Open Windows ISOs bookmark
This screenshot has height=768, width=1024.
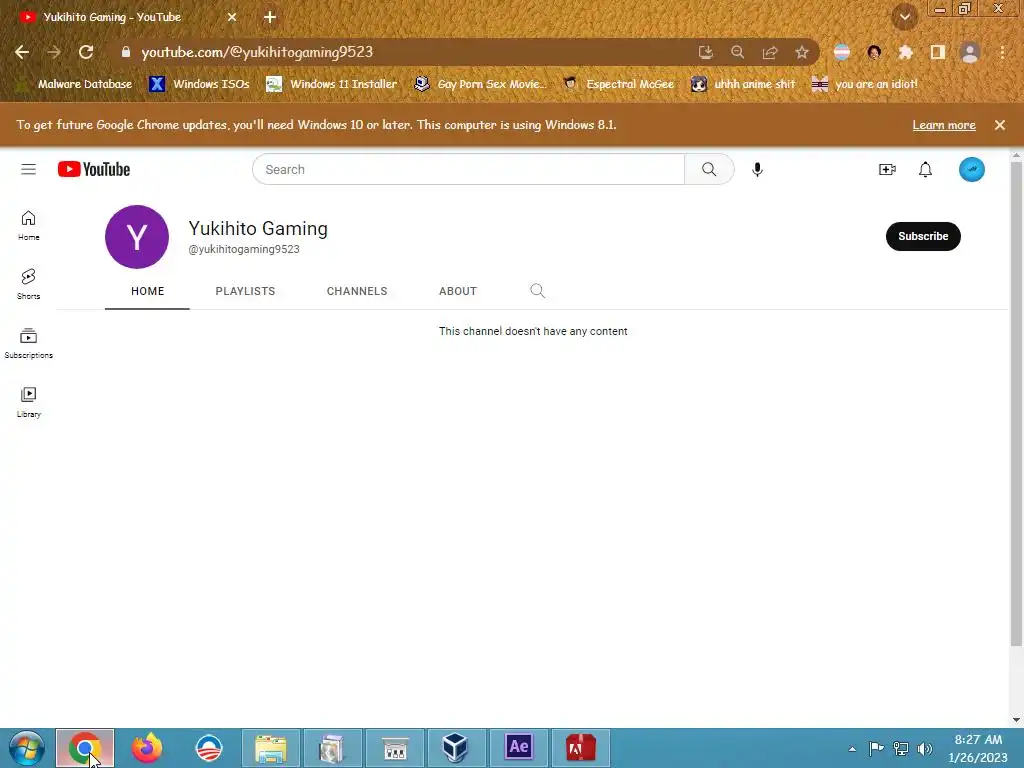pyautogui.click(x=199, y=84)
